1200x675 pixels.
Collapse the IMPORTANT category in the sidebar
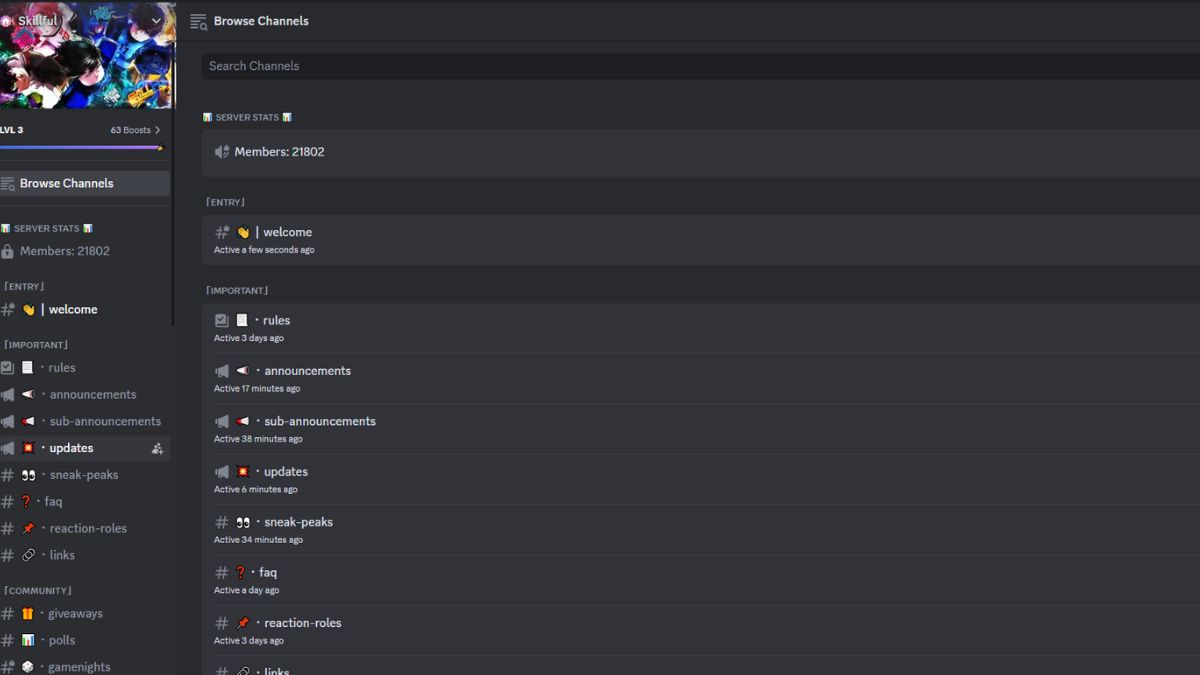pyautogui.click(x=36, y=345)
